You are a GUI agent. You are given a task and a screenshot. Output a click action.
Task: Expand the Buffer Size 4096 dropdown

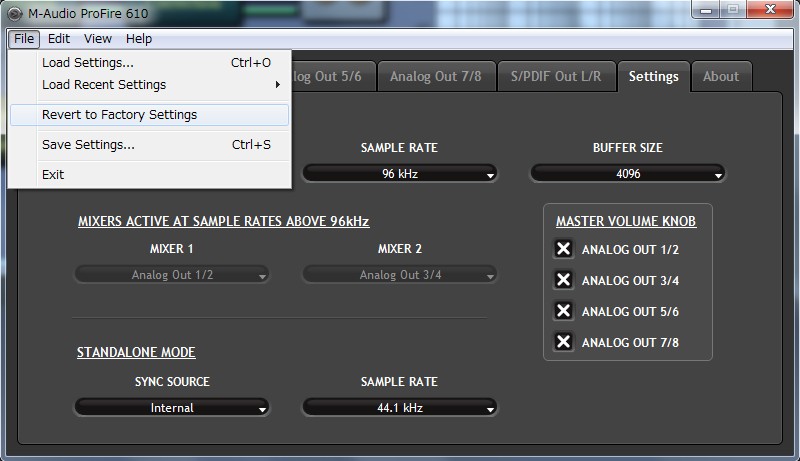pos(627,174)
